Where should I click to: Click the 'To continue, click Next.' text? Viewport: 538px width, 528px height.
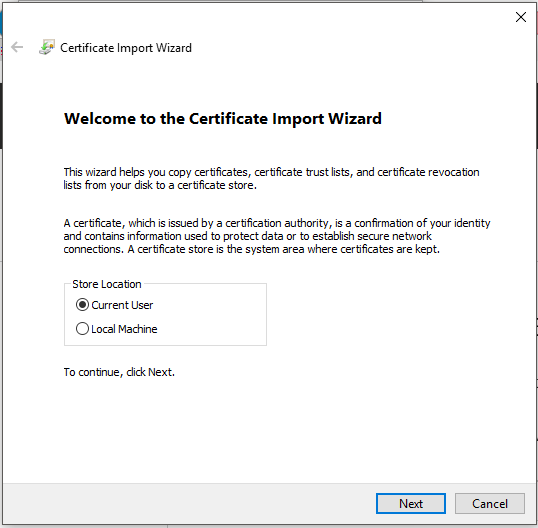119,372
